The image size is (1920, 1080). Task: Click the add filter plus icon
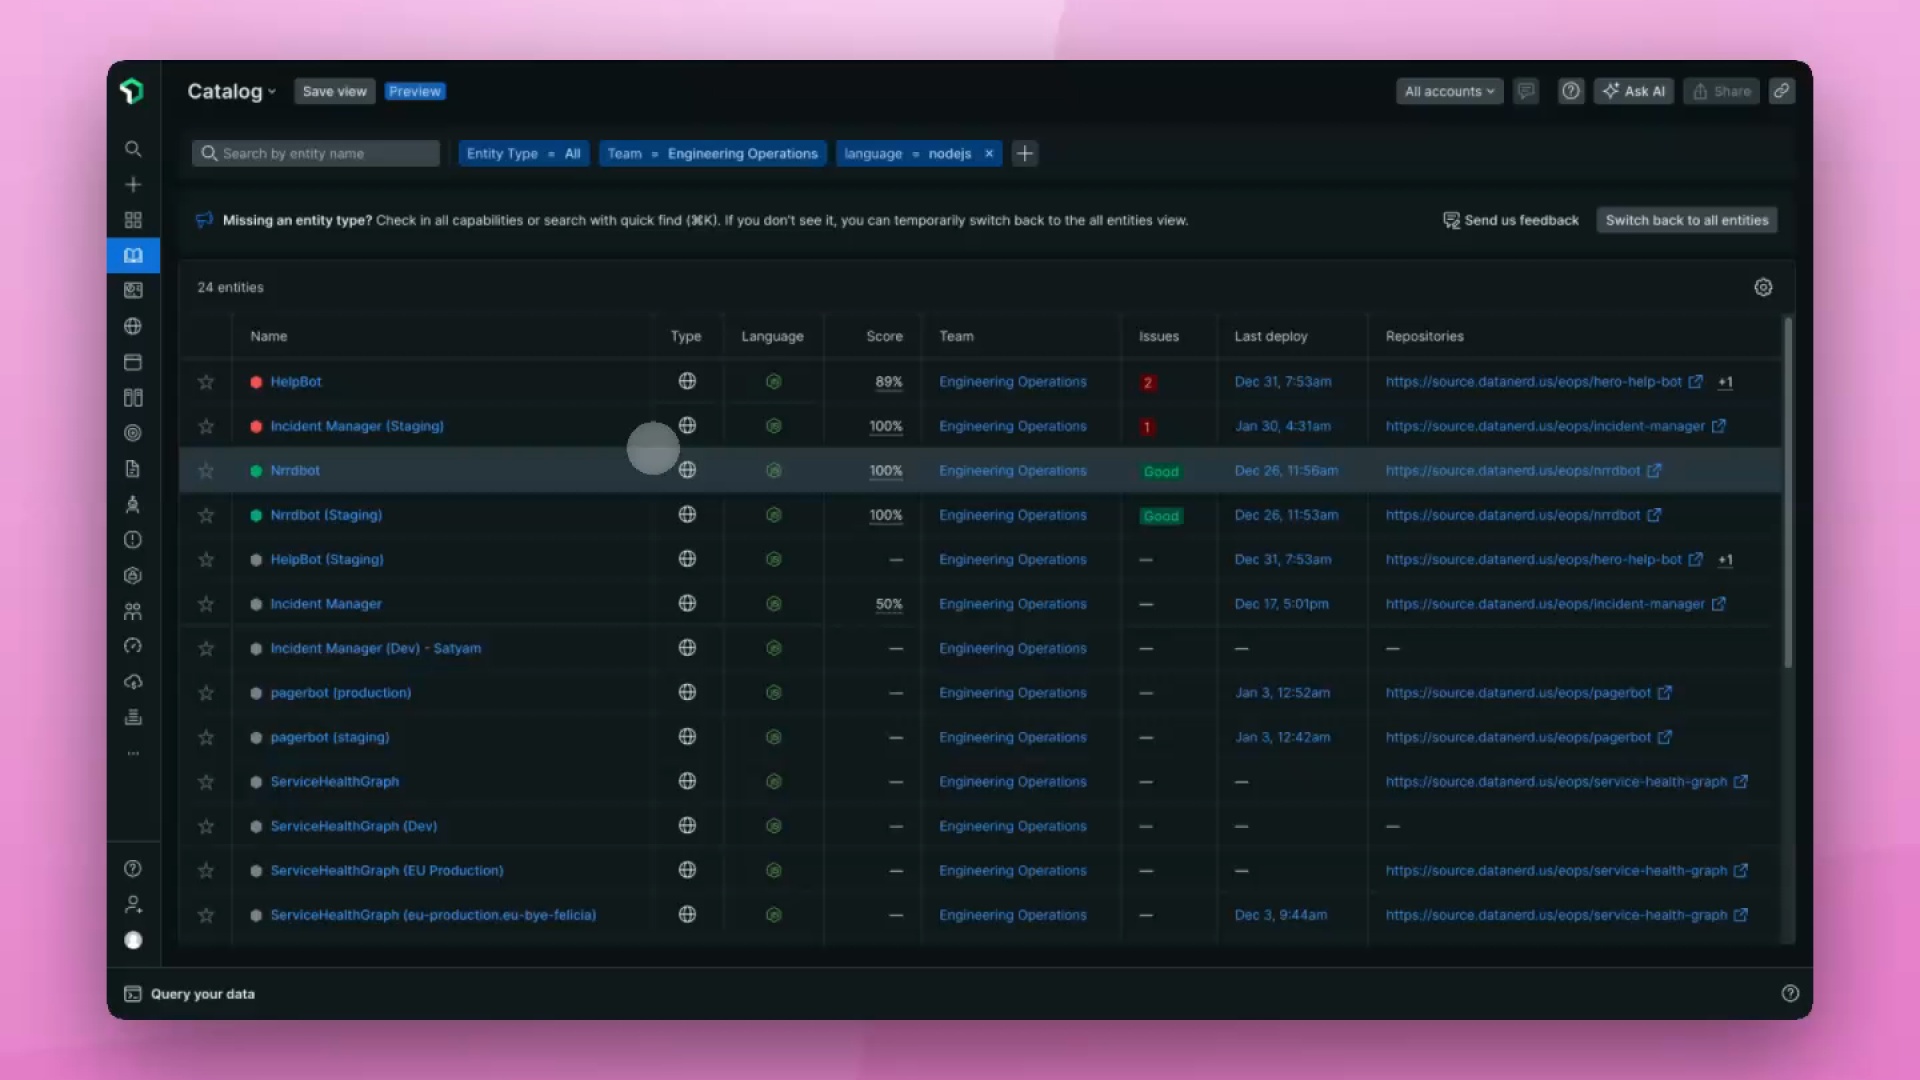(1025, 154)
